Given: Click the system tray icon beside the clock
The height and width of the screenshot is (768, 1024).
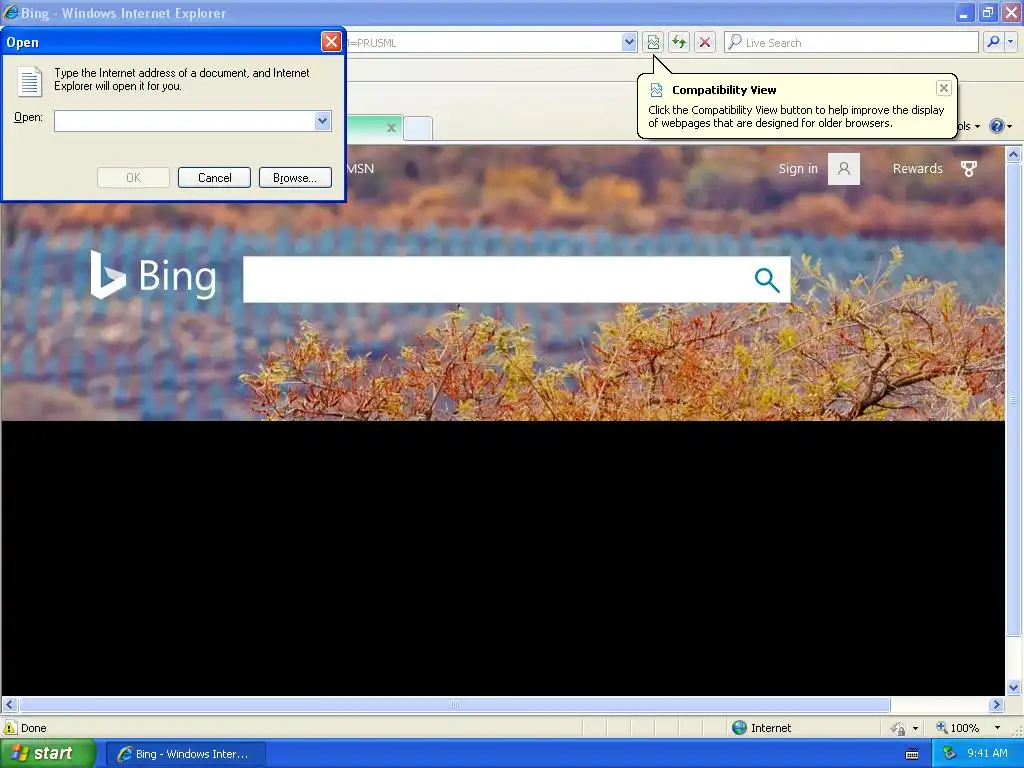Looking at the screenshot, I should [950, 754].
